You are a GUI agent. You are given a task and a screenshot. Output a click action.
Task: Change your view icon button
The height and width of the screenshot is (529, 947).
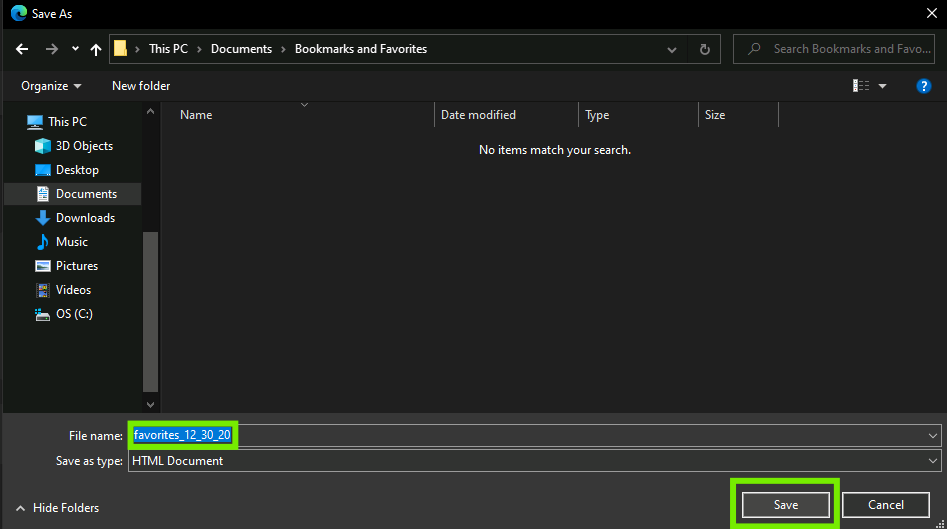pos(861,86)
